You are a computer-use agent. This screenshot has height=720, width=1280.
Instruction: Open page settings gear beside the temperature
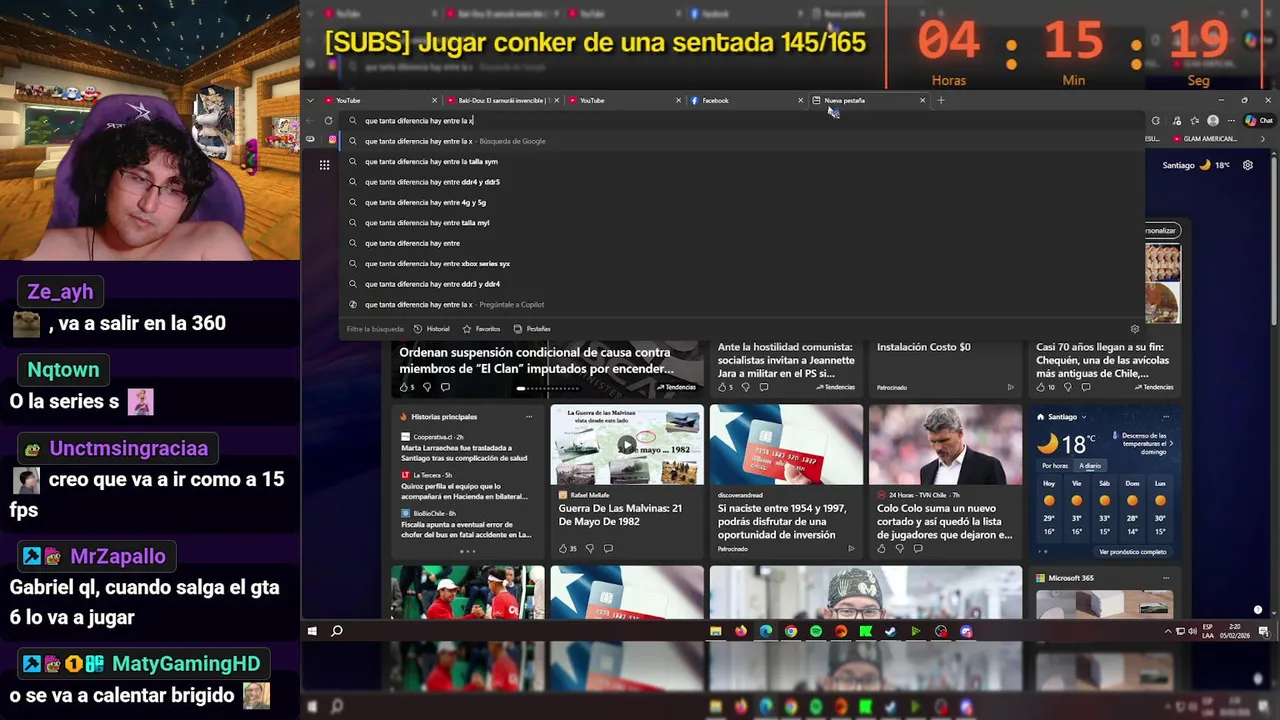[1247, 165]
